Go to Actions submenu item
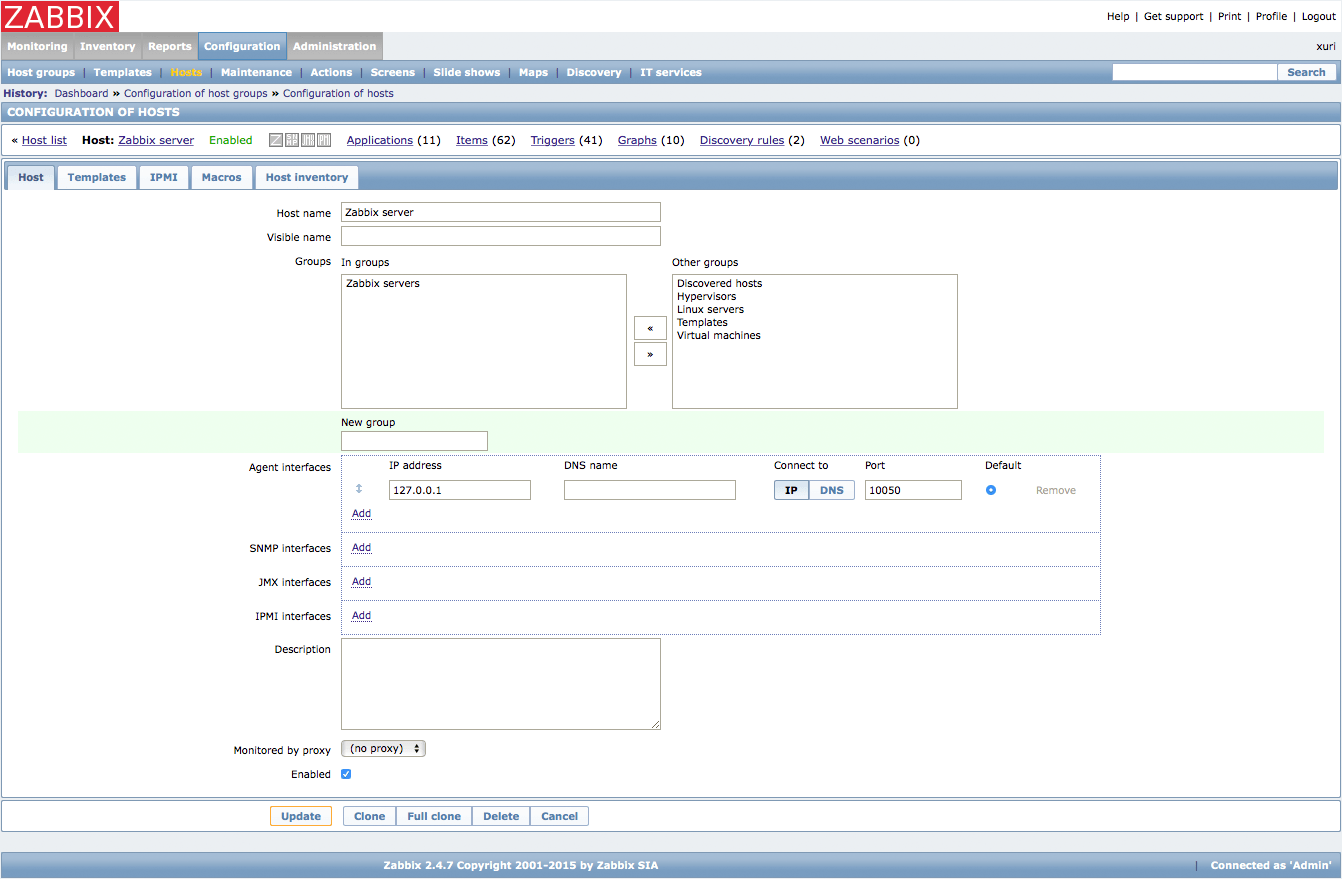This screenshot has height=879, width=1342. pyautogui.click(x=331, y=72)
